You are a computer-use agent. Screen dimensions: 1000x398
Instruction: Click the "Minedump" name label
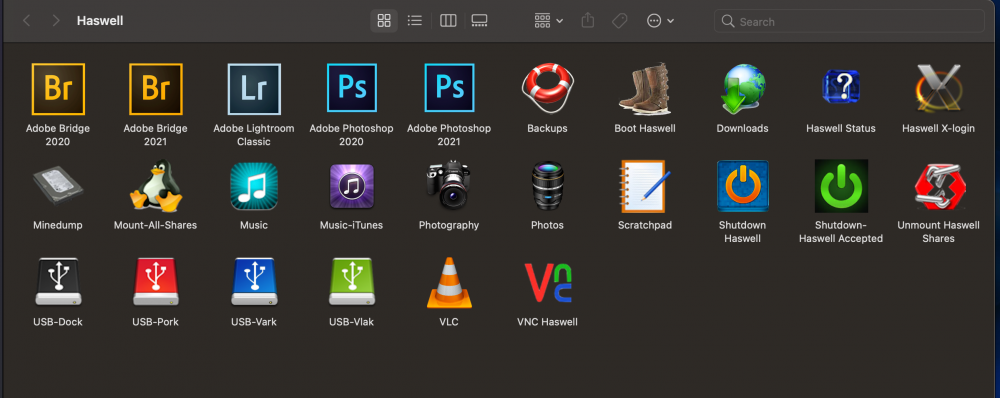[x=57, y=225]
